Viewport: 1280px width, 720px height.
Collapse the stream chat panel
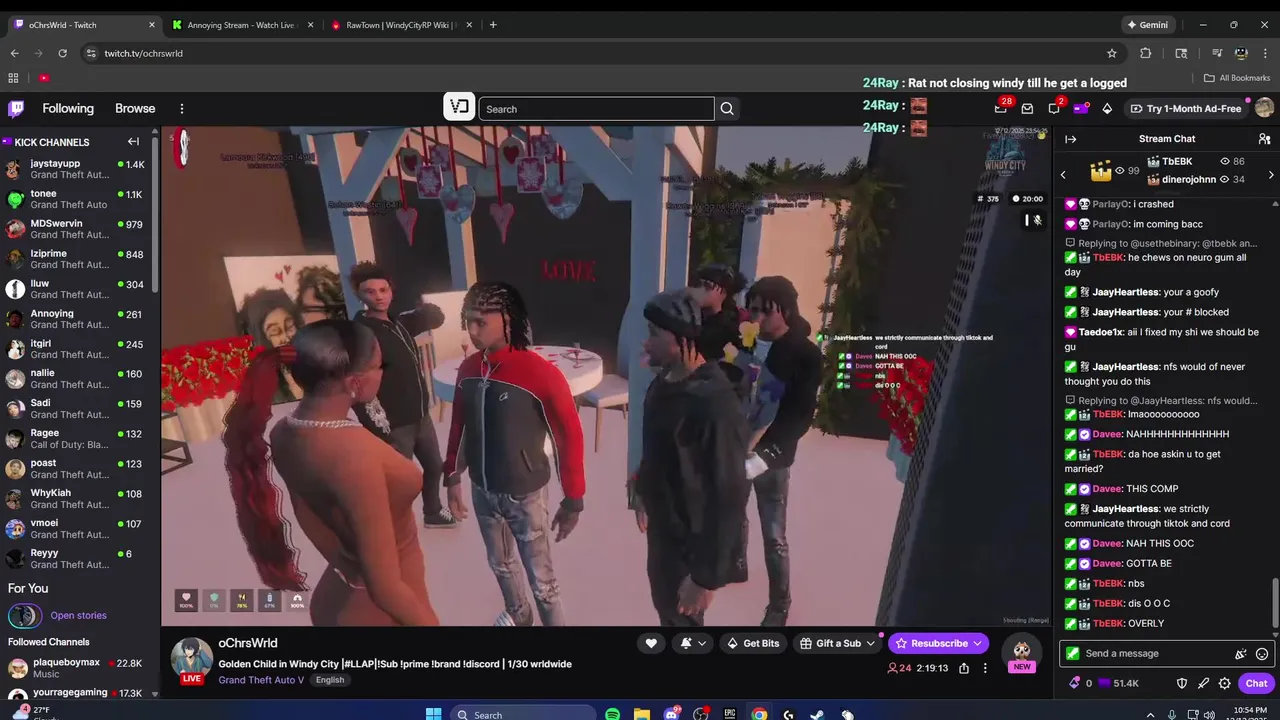1070,139
